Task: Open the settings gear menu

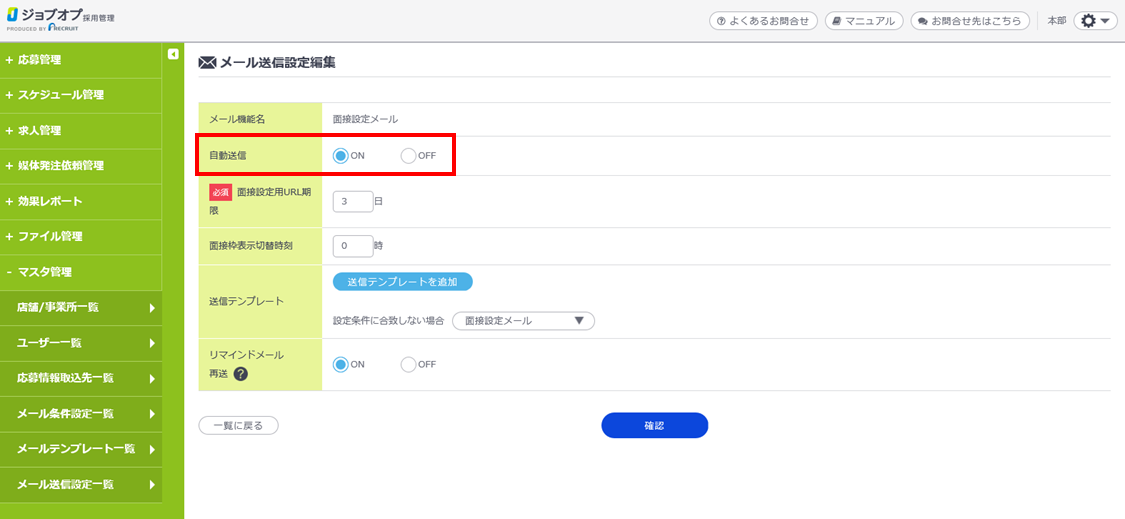Action: 1094,21
